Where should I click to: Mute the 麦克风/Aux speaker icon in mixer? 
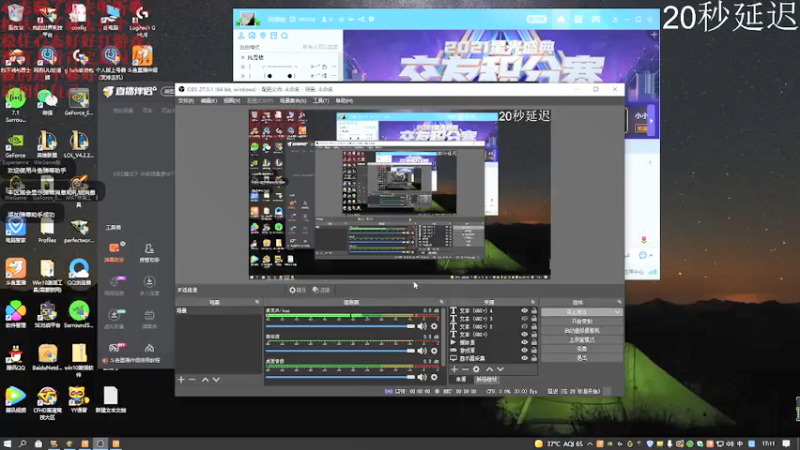422,326
